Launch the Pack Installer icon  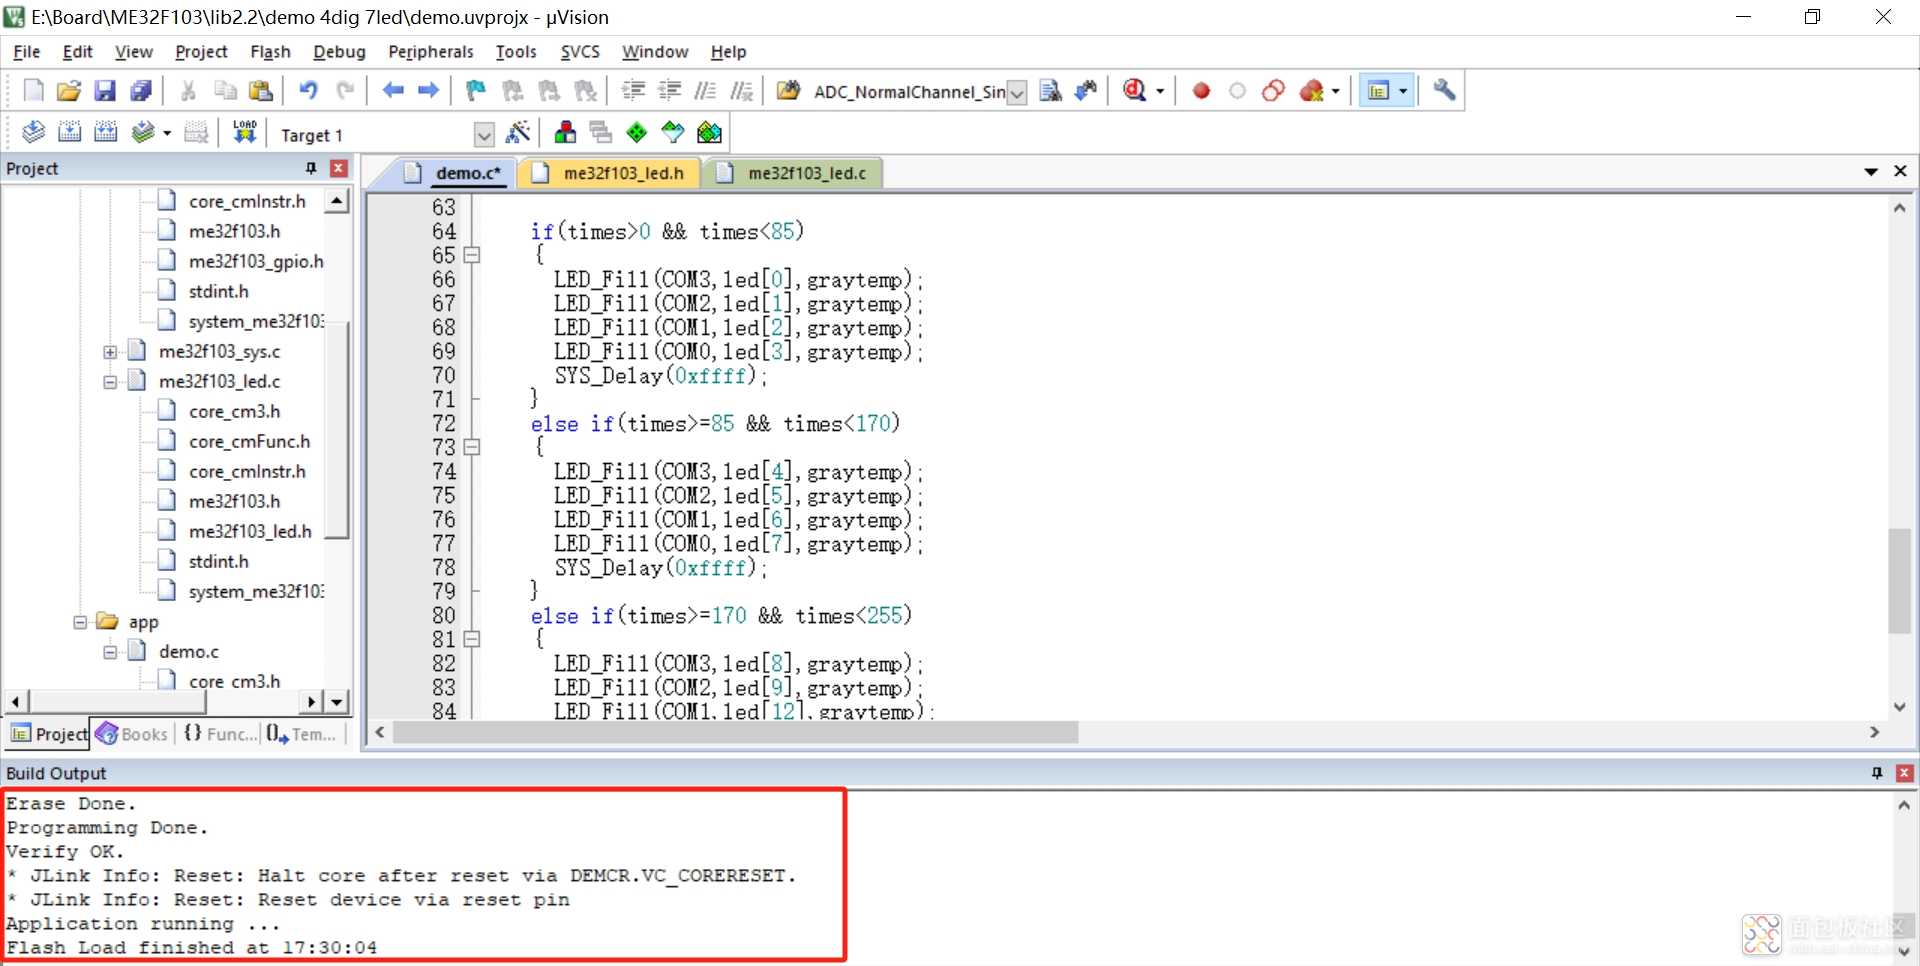(x=709, y=132)
